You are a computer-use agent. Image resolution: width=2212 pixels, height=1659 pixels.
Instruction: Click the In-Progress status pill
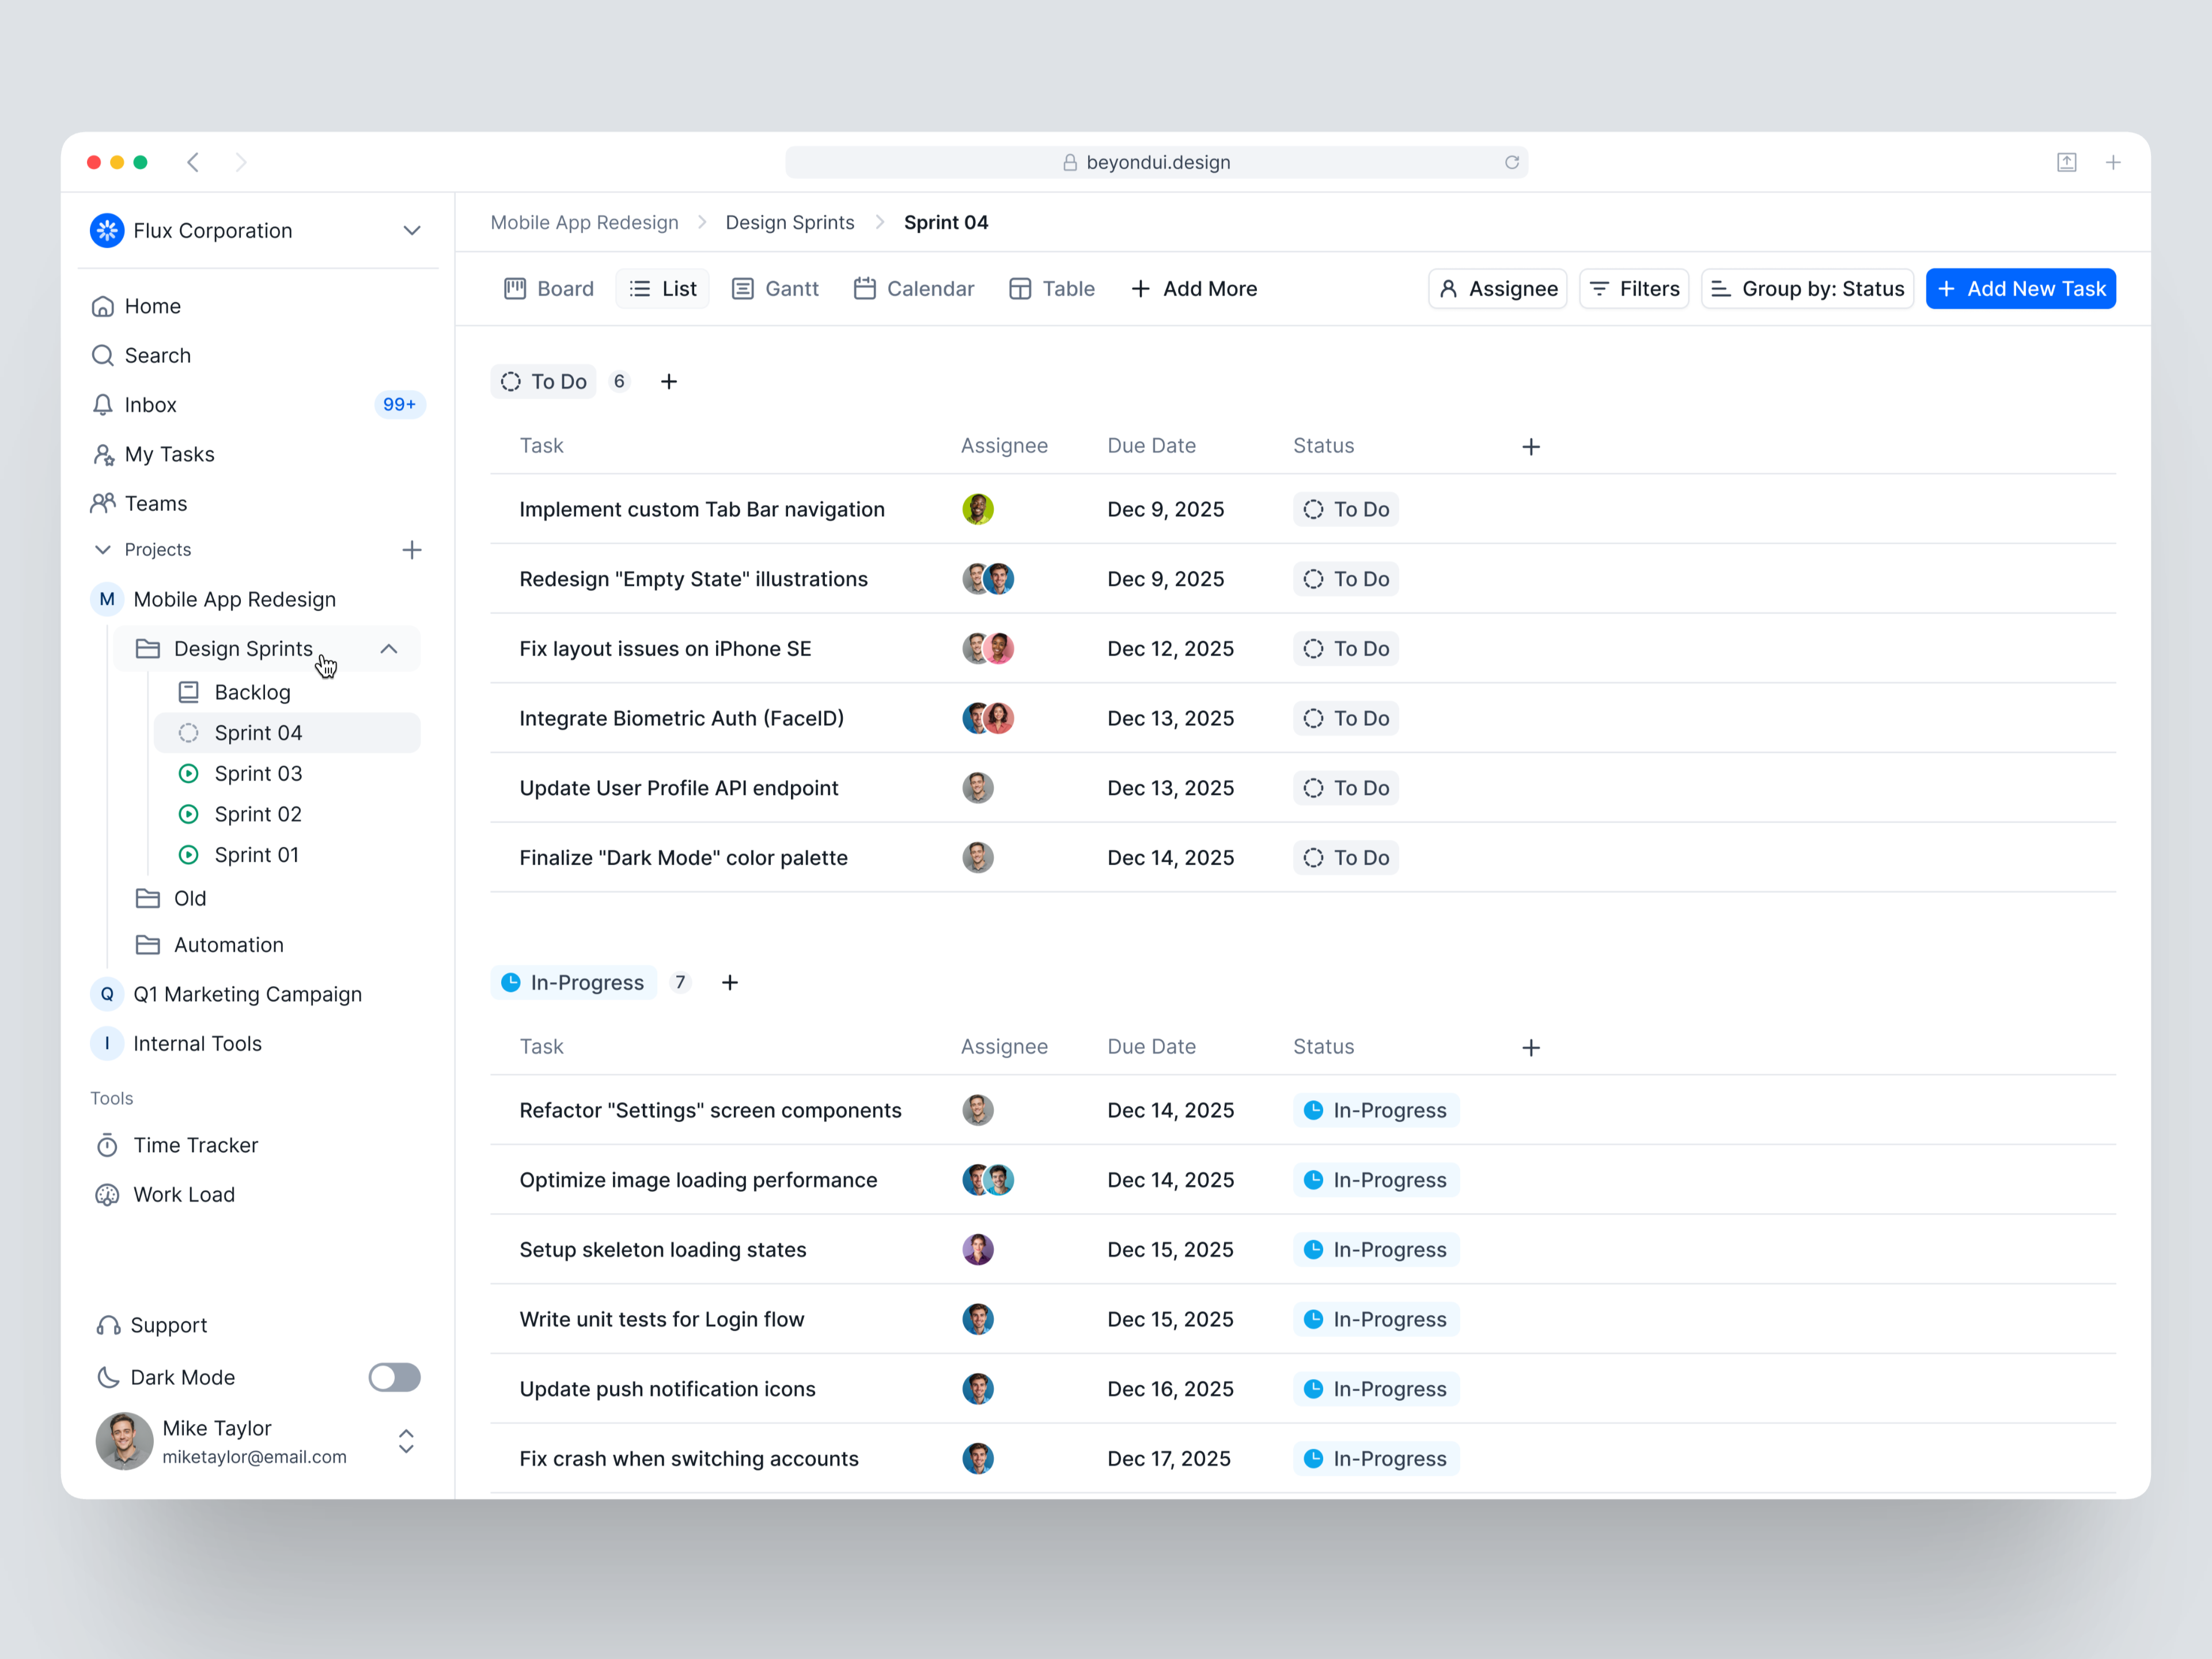(x=573, y=982)
